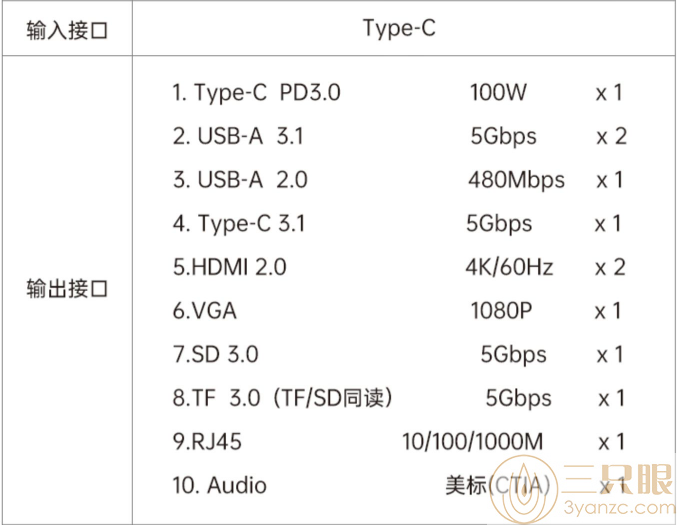The width and height of the screenshot is (677, 525).
Task: Click the Type-C PD3.0 row text
Action: point(256,93)
